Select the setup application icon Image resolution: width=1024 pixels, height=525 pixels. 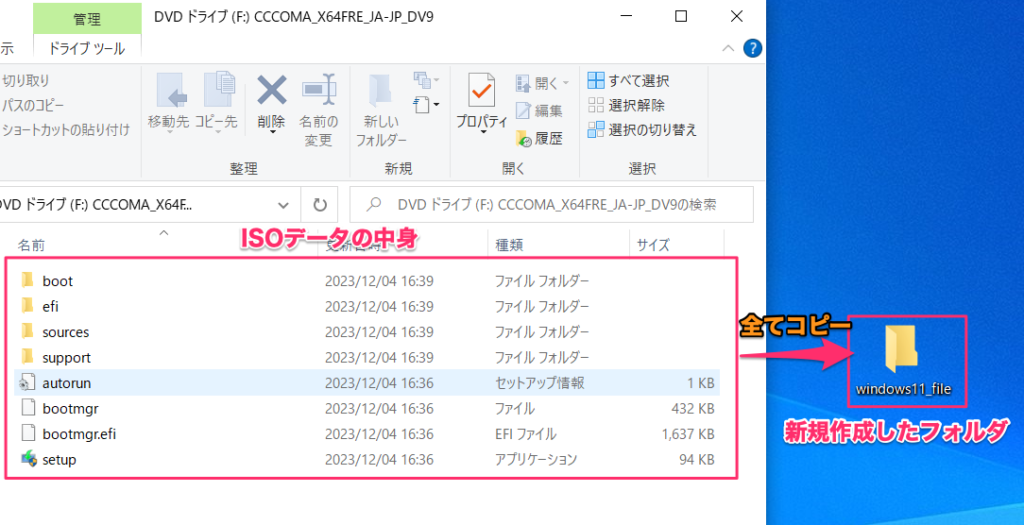coord(28,459)
